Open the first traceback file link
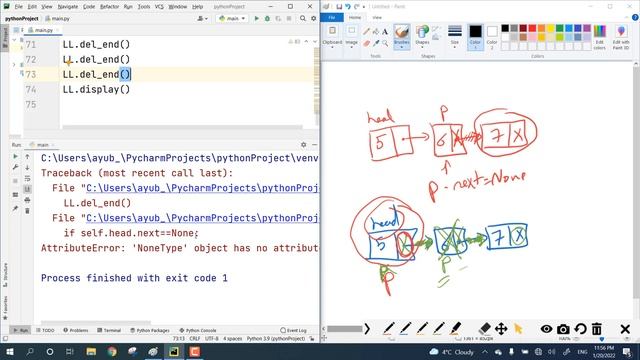640x360 pixels. coord(202,188)
